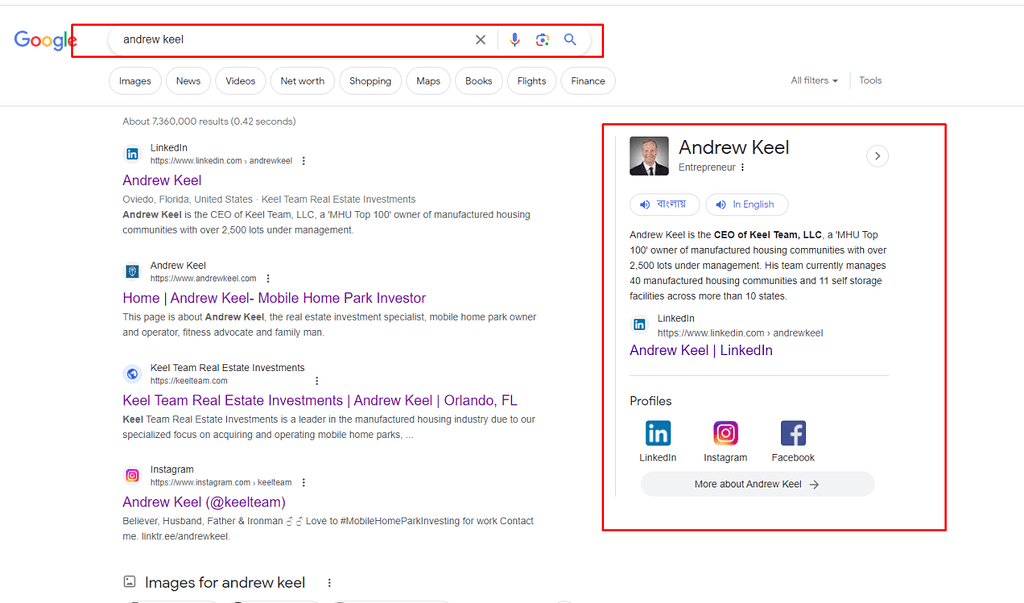Focus the search field containing andrew keel
1024x603 pixels.
tap(294, 40)
